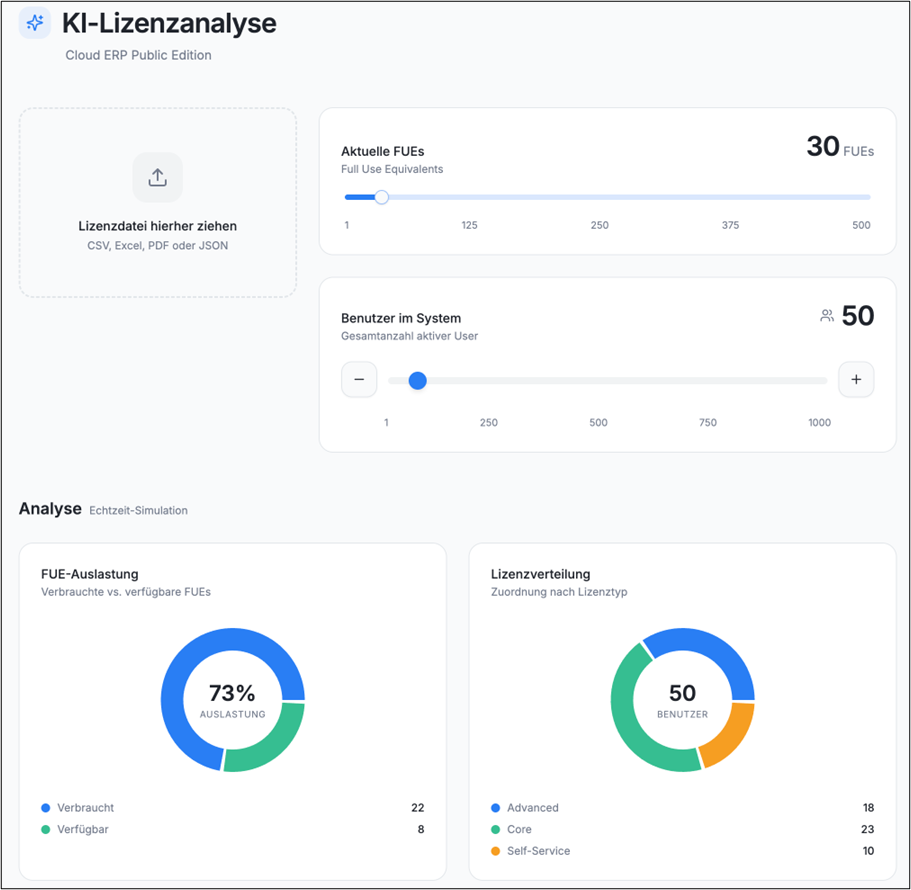Screen dimensions: 911x890
Task: Click the Lizenzdatei hierher ziehen drop zone
Action: pyautogui.click(x=158, y=203)
